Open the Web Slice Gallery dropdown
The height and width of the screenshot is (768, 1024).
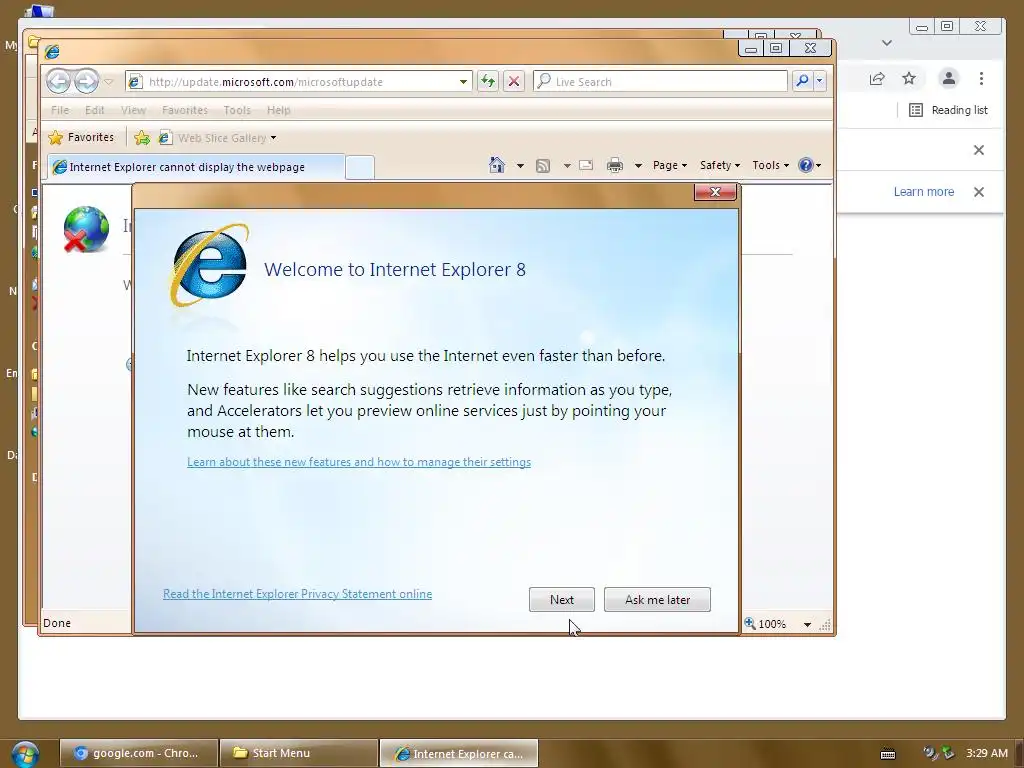(x=218, y=138)
